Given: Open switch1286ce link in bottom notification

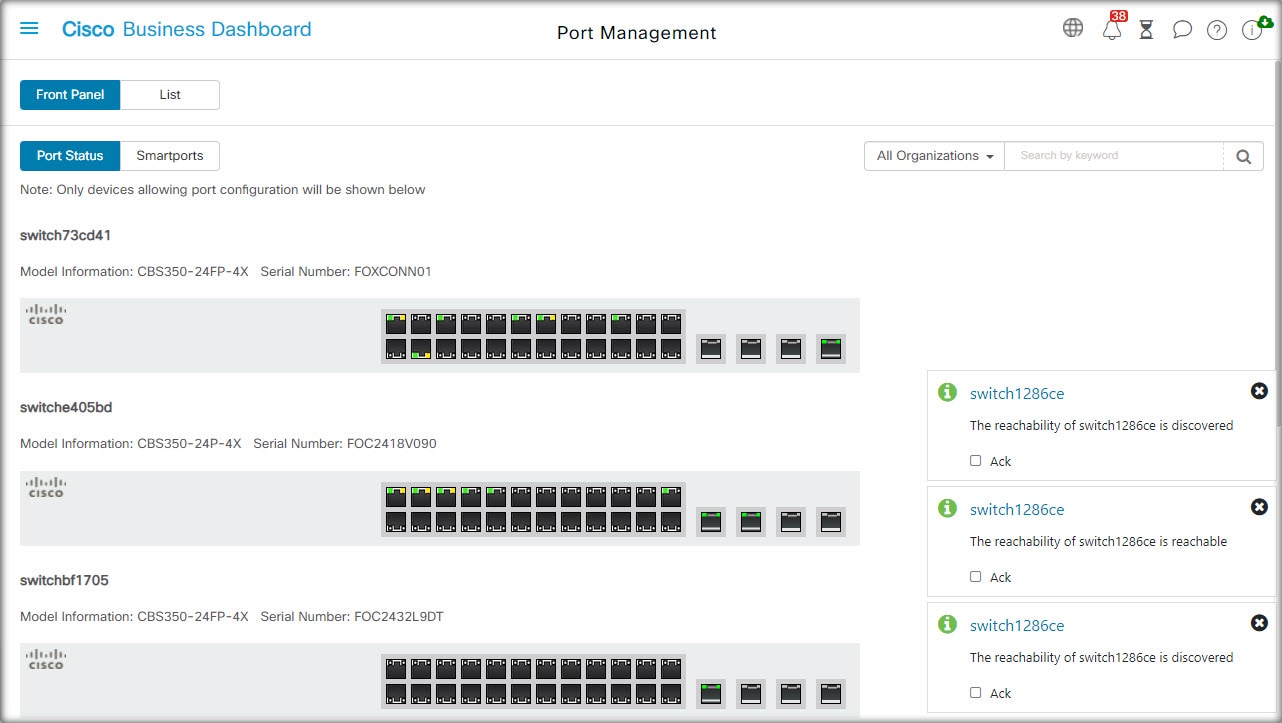Looking at the screenshot, I should click(1017, 626).
